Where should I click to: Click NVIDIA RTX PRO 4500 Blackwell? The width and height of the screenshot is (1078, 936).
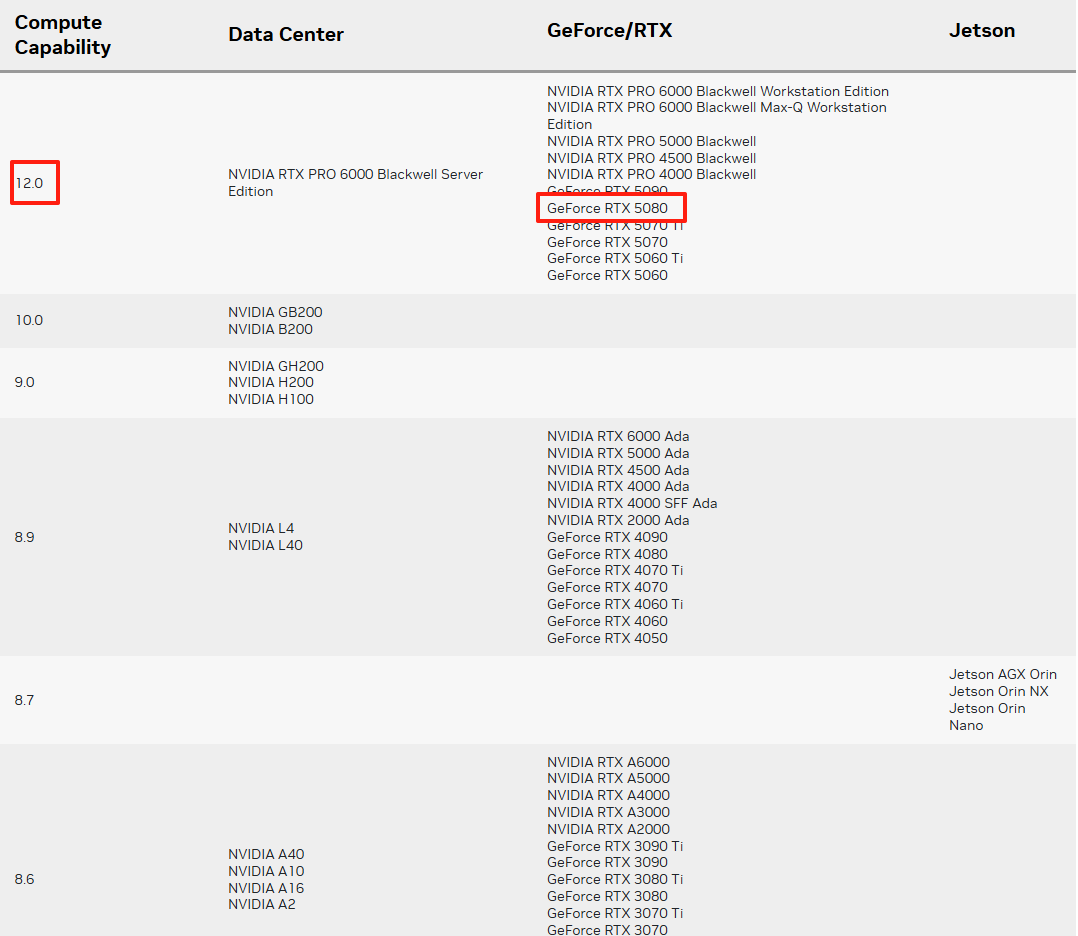(x=652, y=158)
